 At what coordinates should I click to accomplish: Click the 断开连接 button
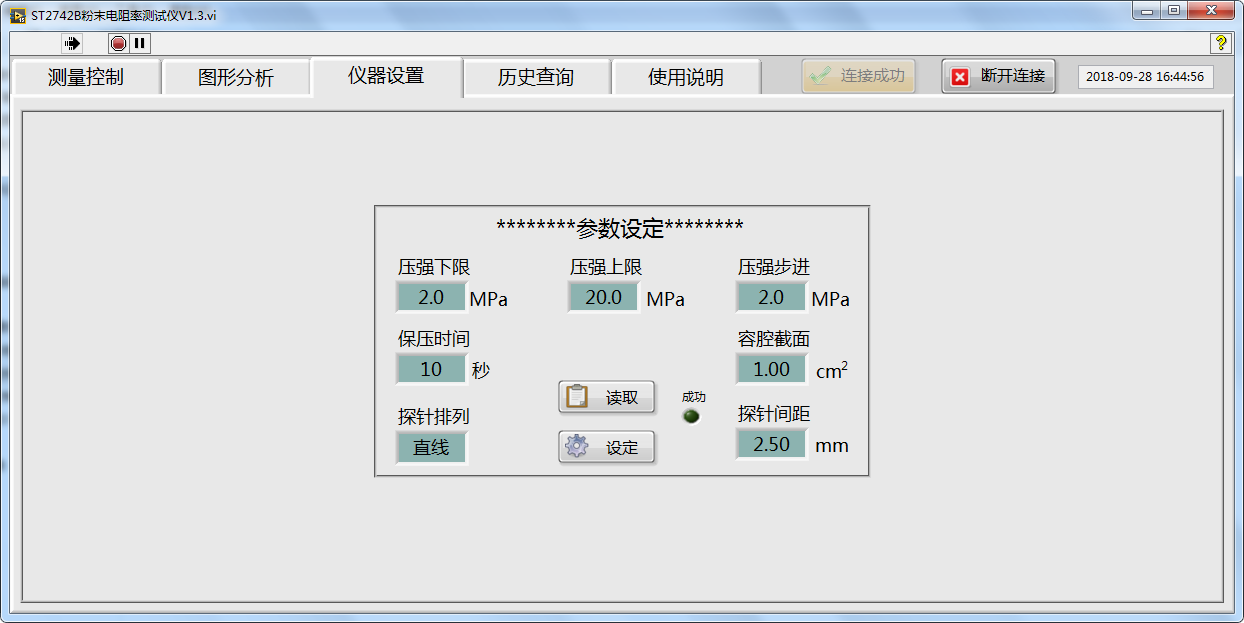[x=998, y=76]
